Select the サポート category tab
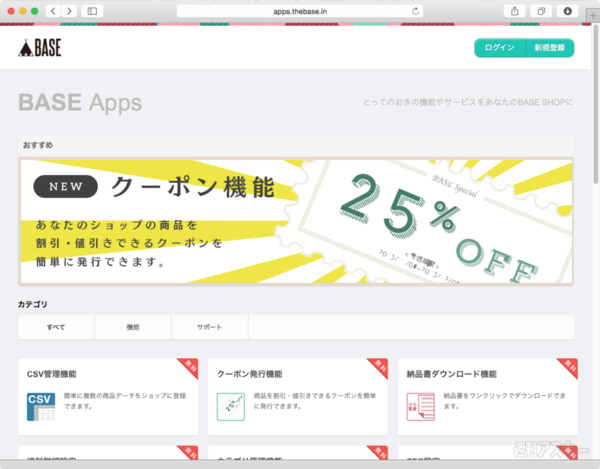Viewport: 600px width, 469px height. [209, 327]
